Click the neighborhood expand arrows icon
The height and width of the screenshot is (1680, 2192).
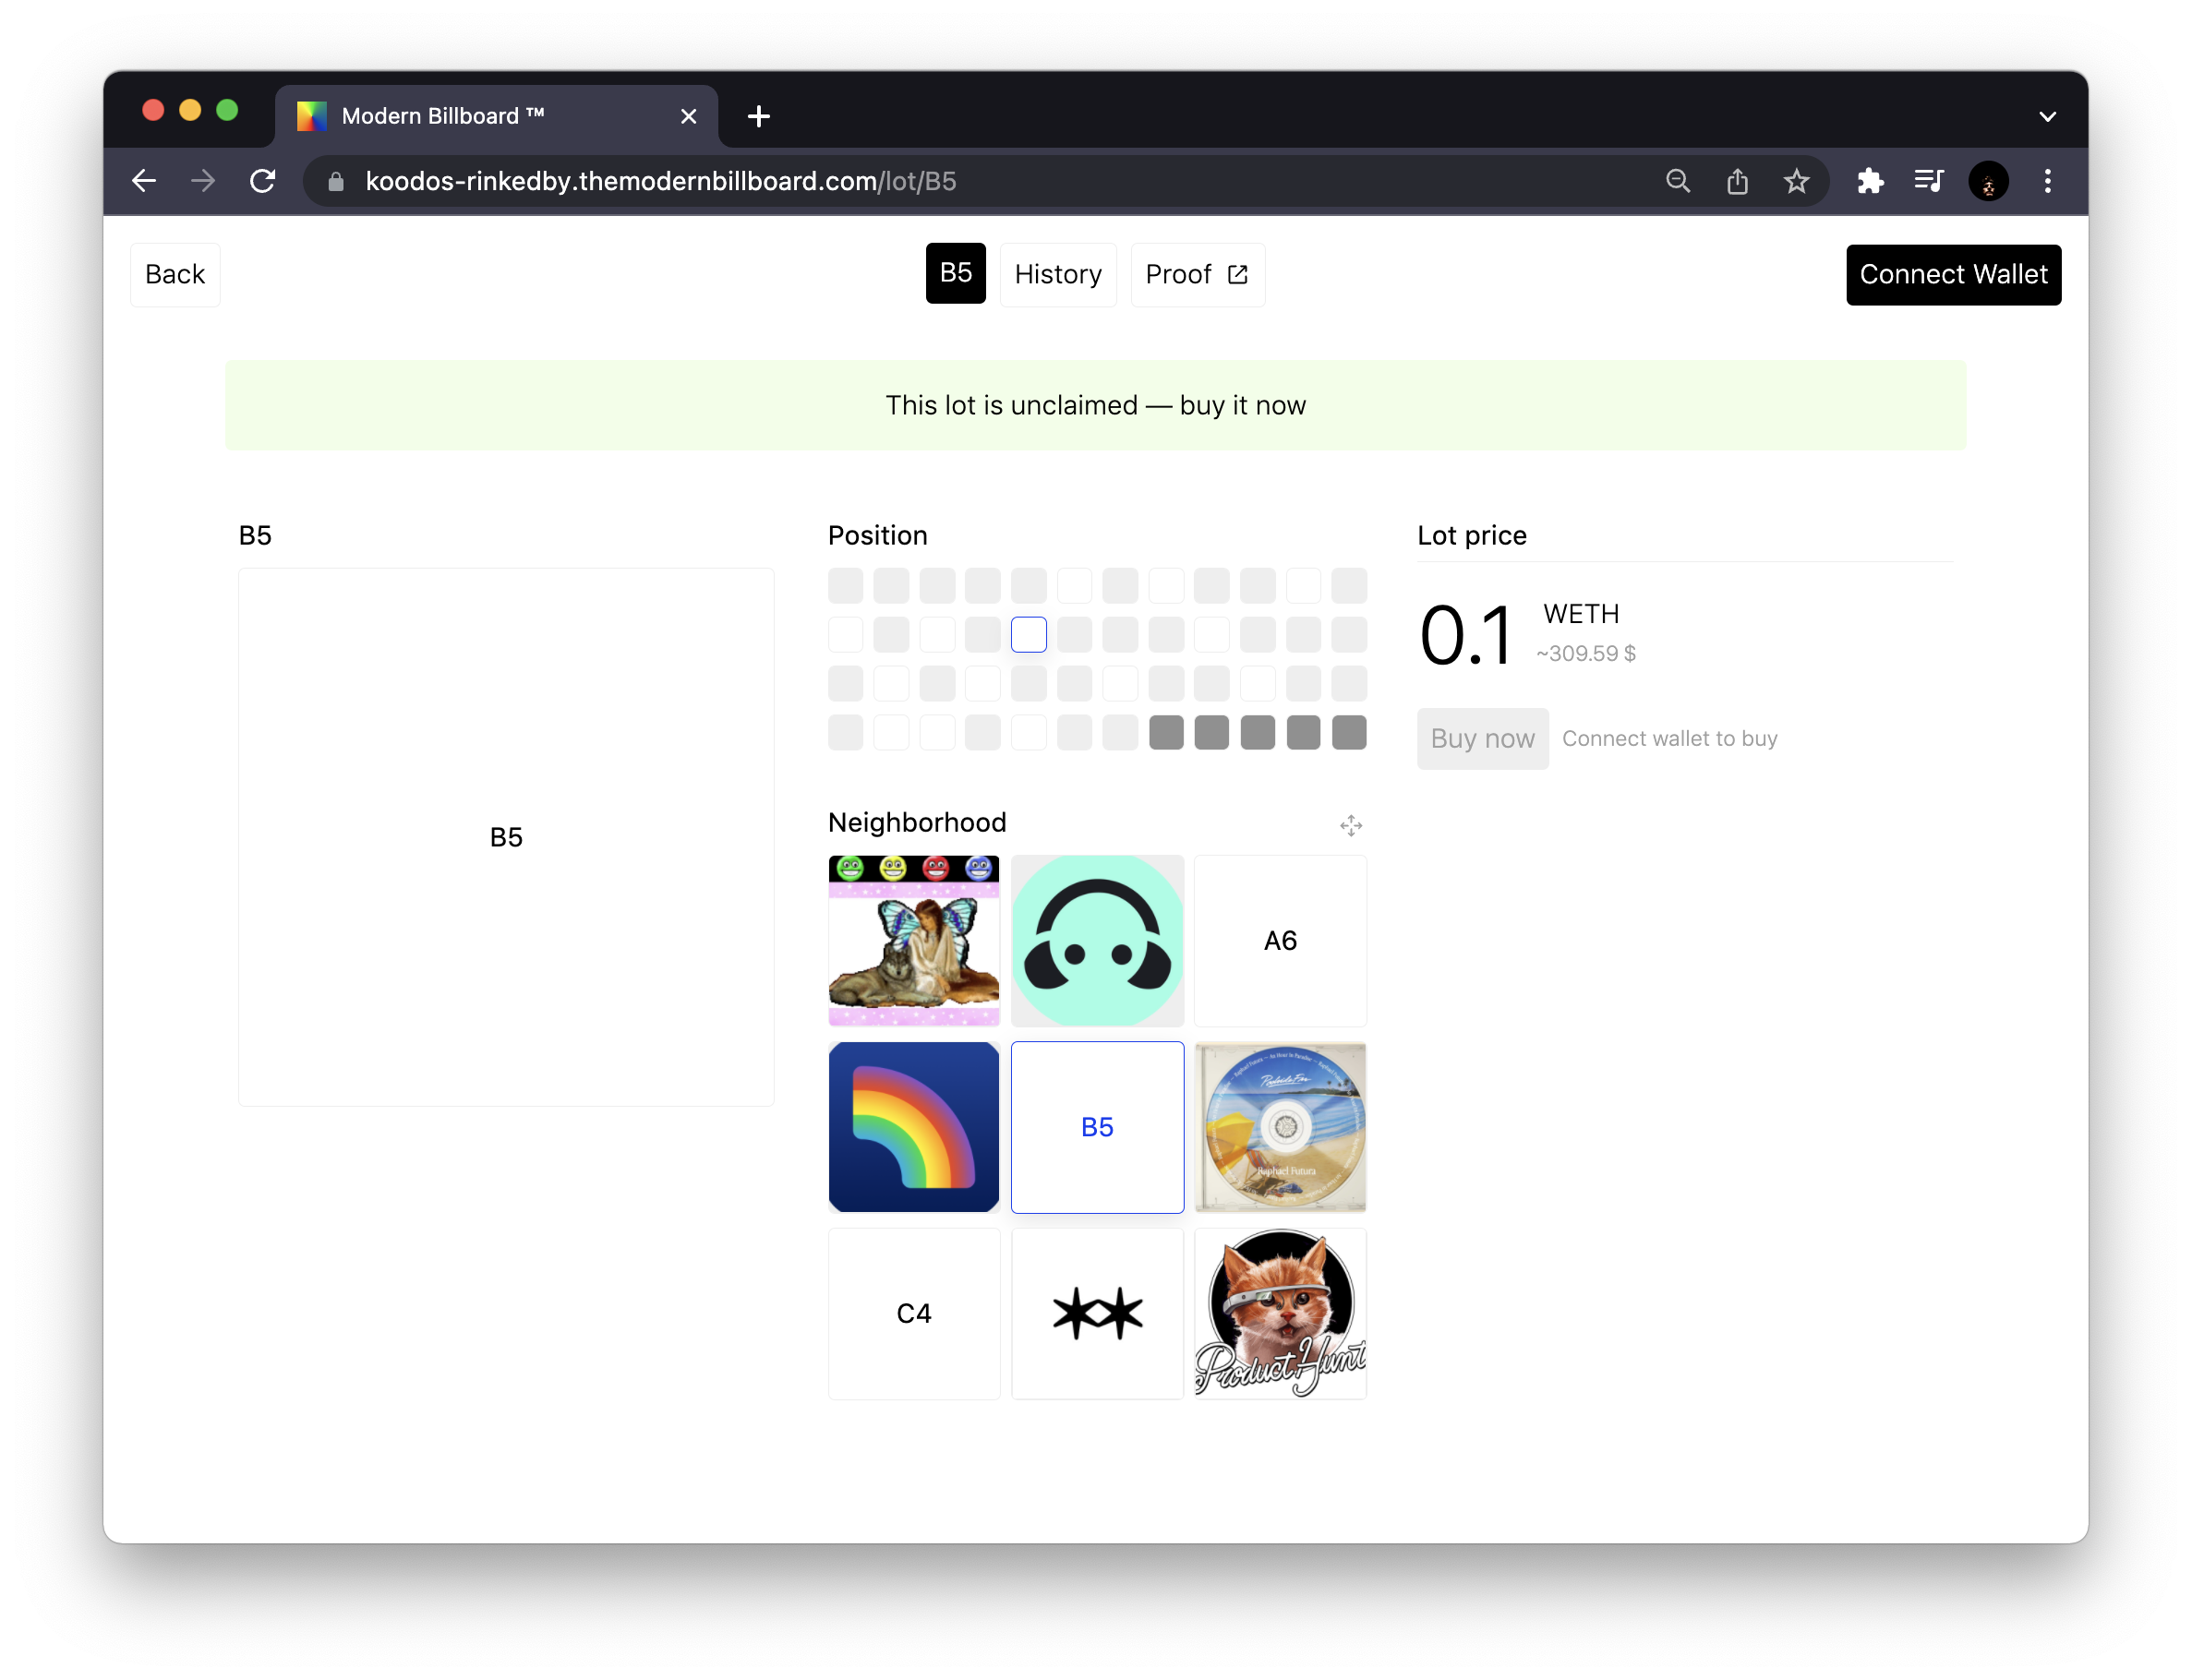[x=1350, y=825]
